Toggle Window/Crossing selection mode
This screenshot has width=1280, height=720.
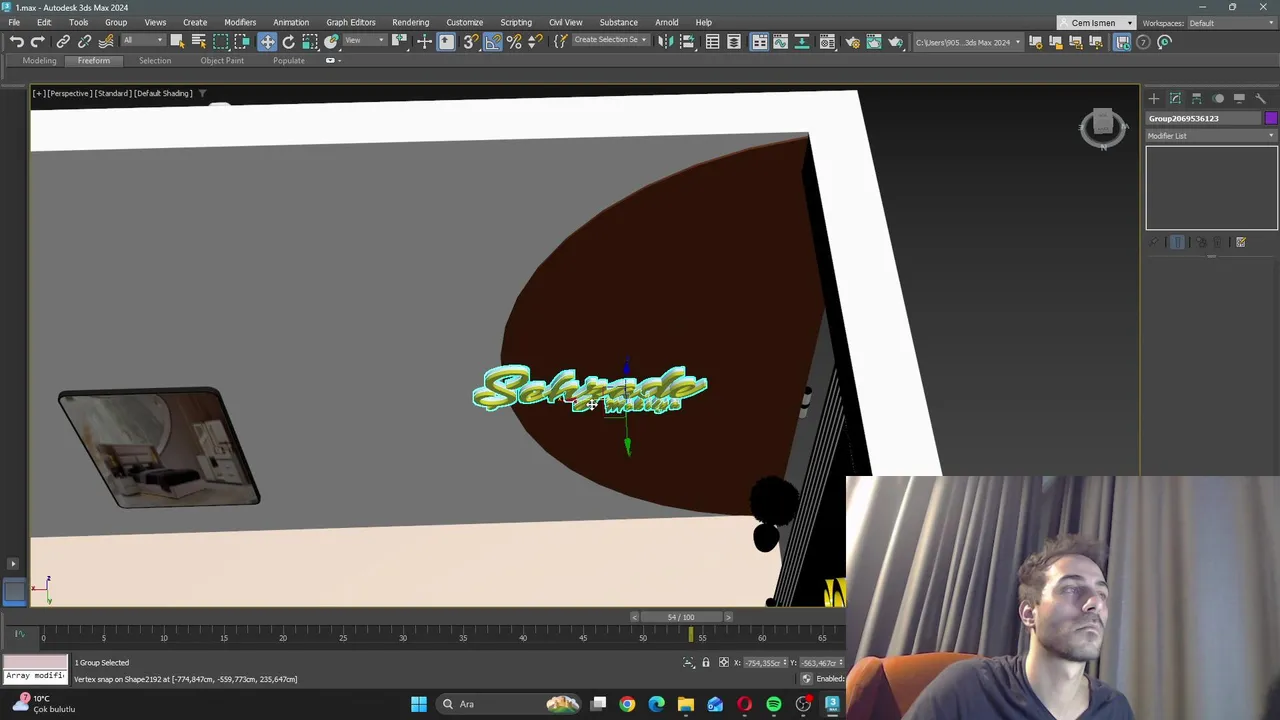242,41
